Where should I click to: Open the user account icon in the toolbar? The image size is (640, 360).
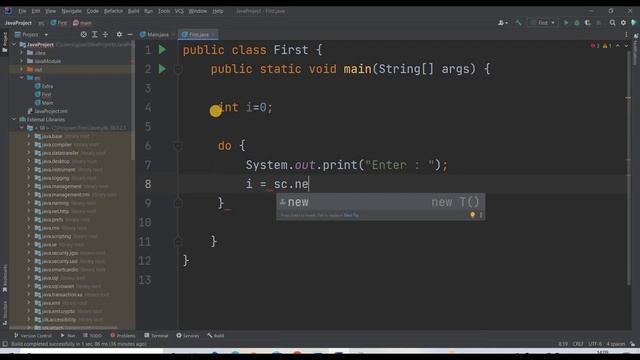click(x=502, y=23)
